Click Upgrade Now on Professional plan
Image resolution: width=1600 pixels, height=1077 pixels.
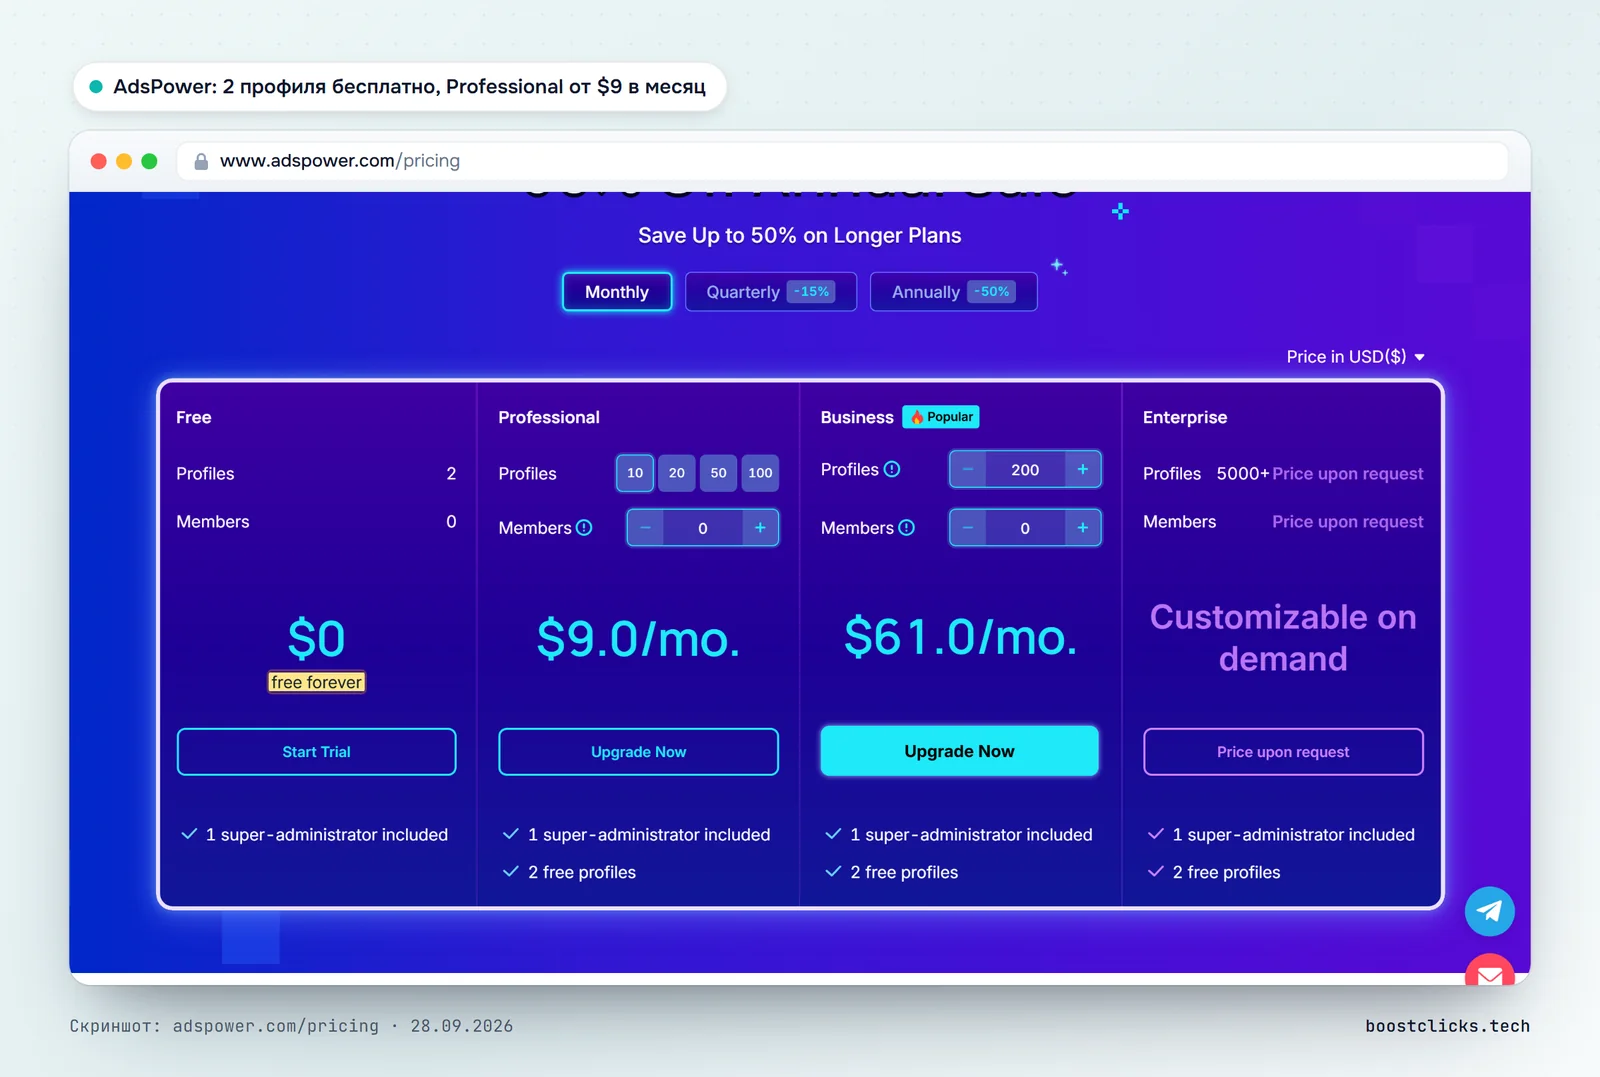coord(638,752)
